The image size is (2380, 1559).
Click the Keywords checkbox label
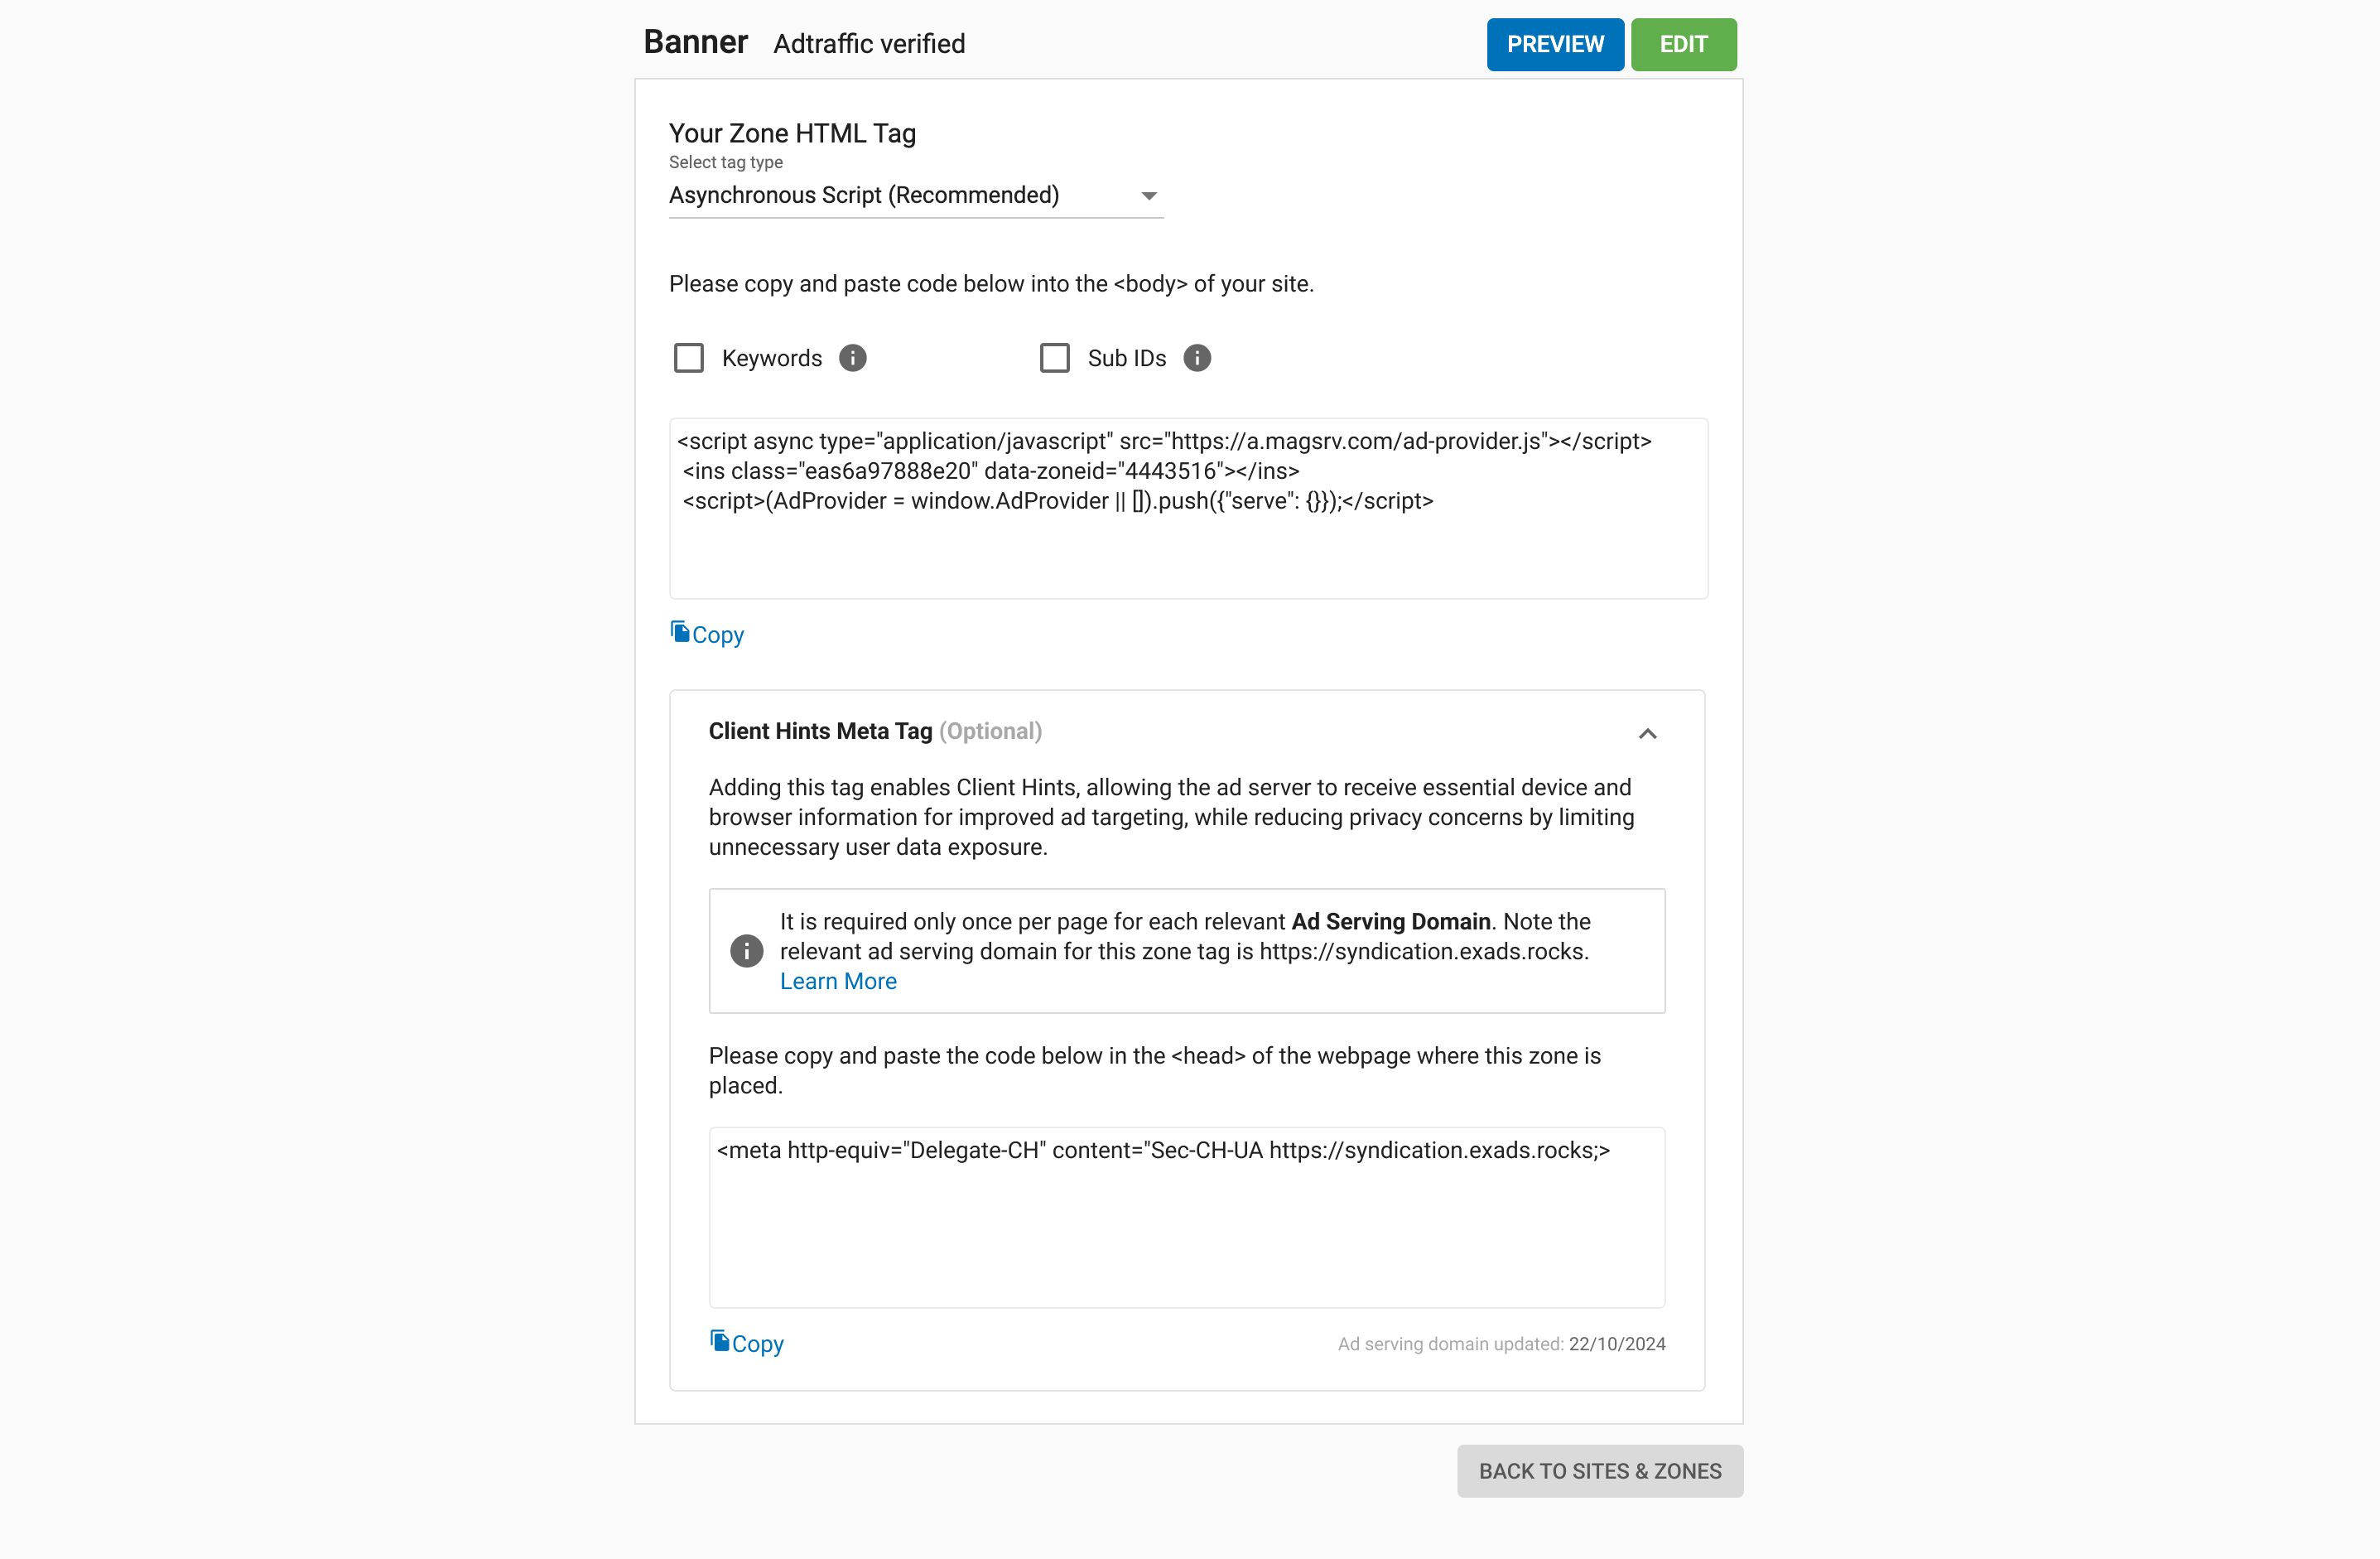point(771,359)
